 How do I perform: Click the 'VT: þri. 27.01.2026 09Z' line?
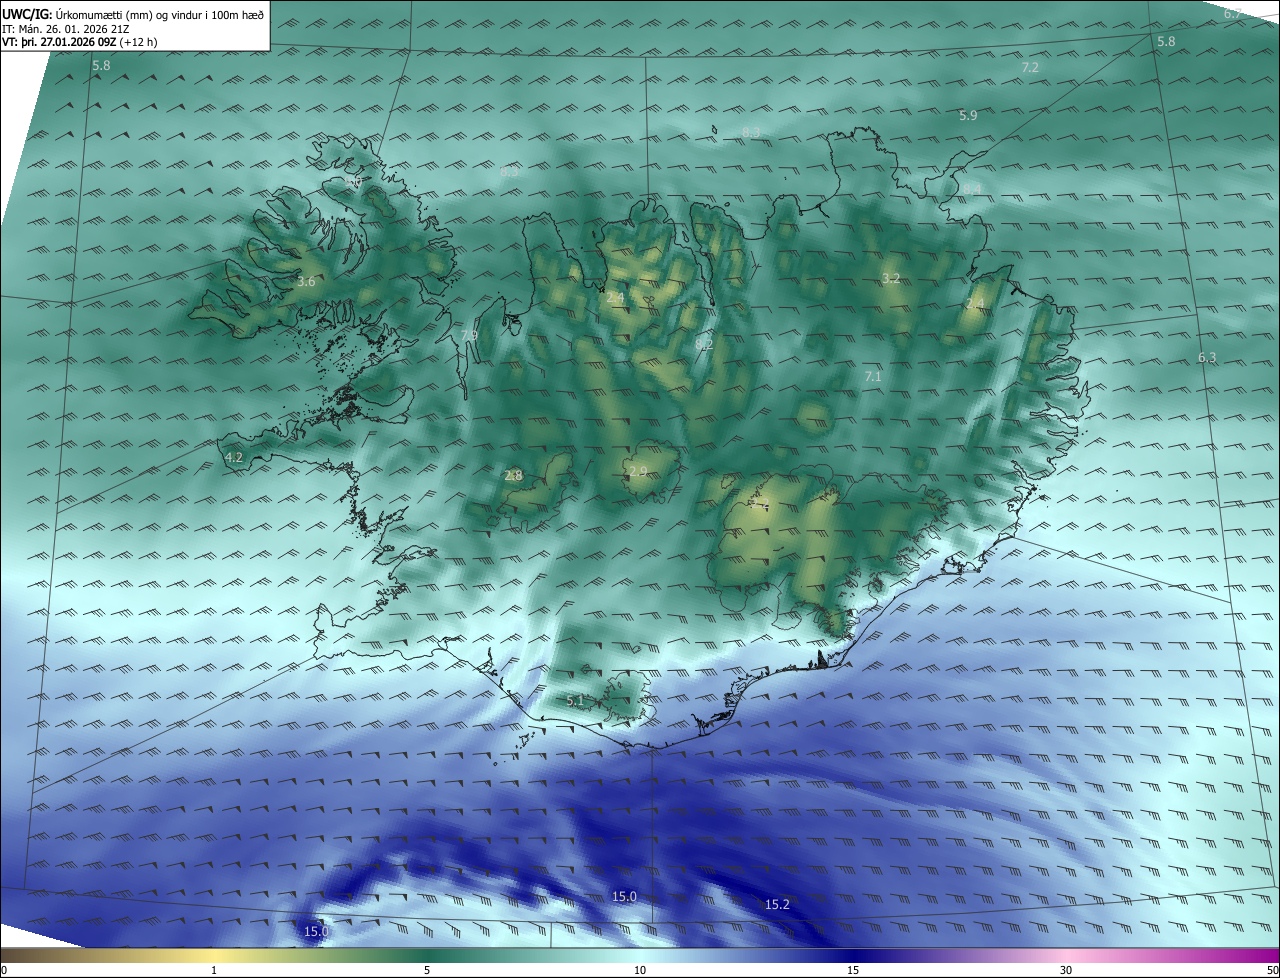[x=79, y=42]
